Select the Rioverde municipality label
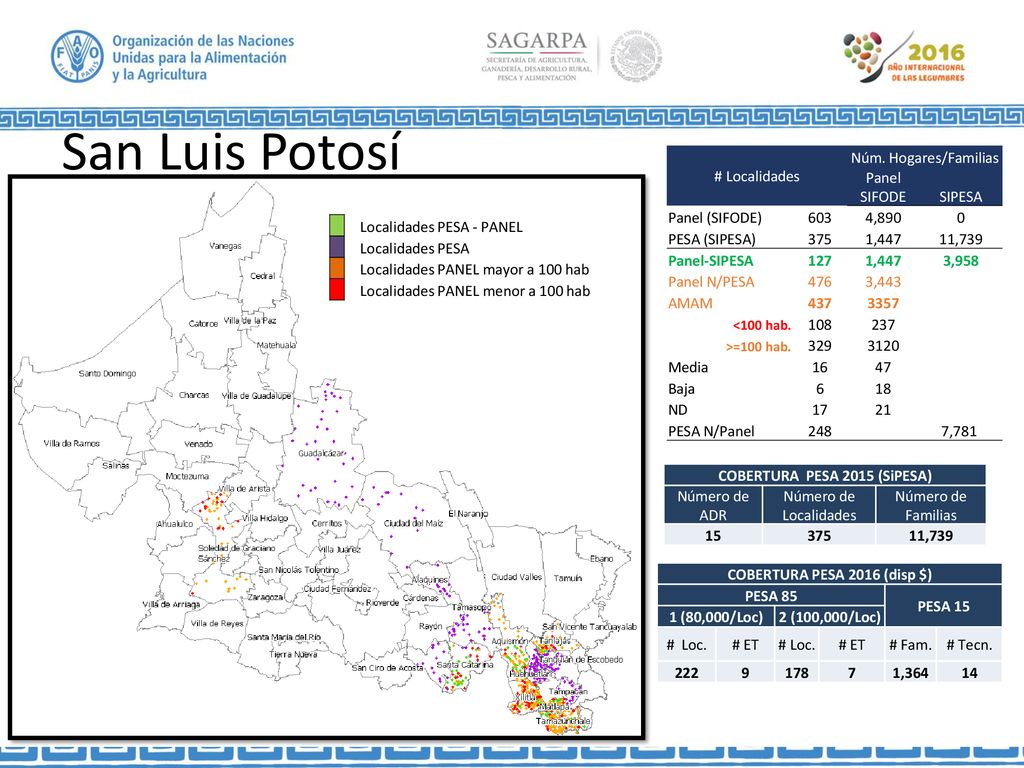Image resolution: width=1024 pixels, height=768 pixels. [x=382, y=603]
